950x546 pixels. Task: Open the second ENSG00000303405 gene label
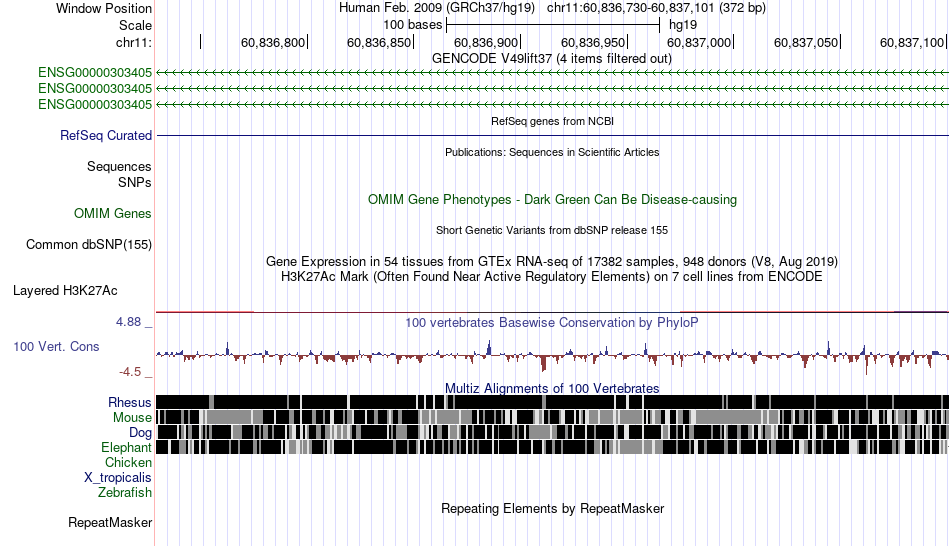pos(95,88)
